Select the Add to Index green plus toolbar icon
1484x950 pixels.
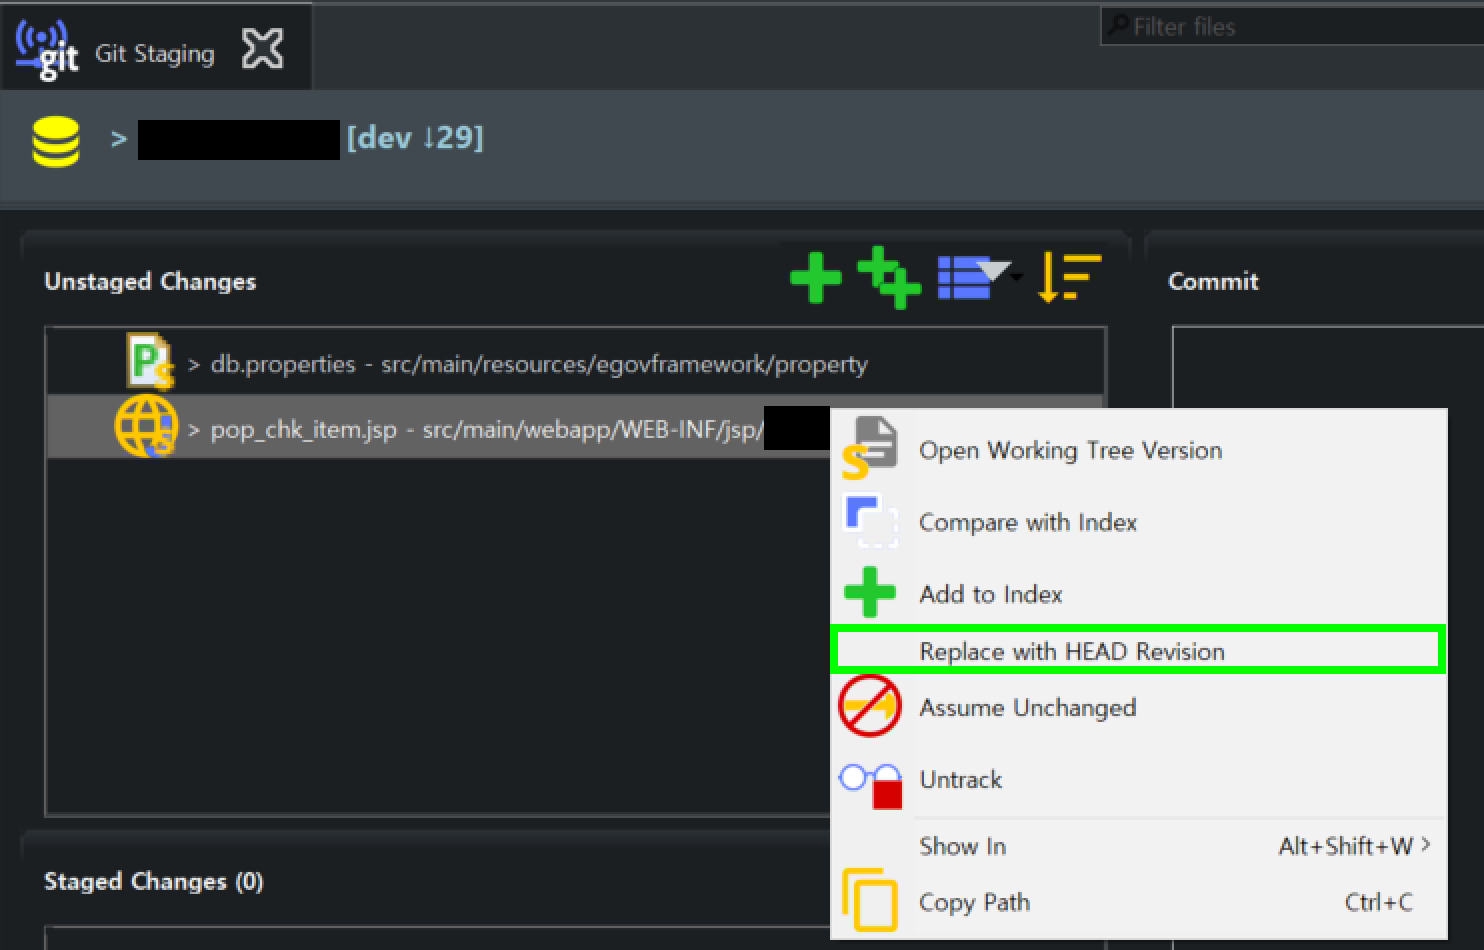point(815,278)
